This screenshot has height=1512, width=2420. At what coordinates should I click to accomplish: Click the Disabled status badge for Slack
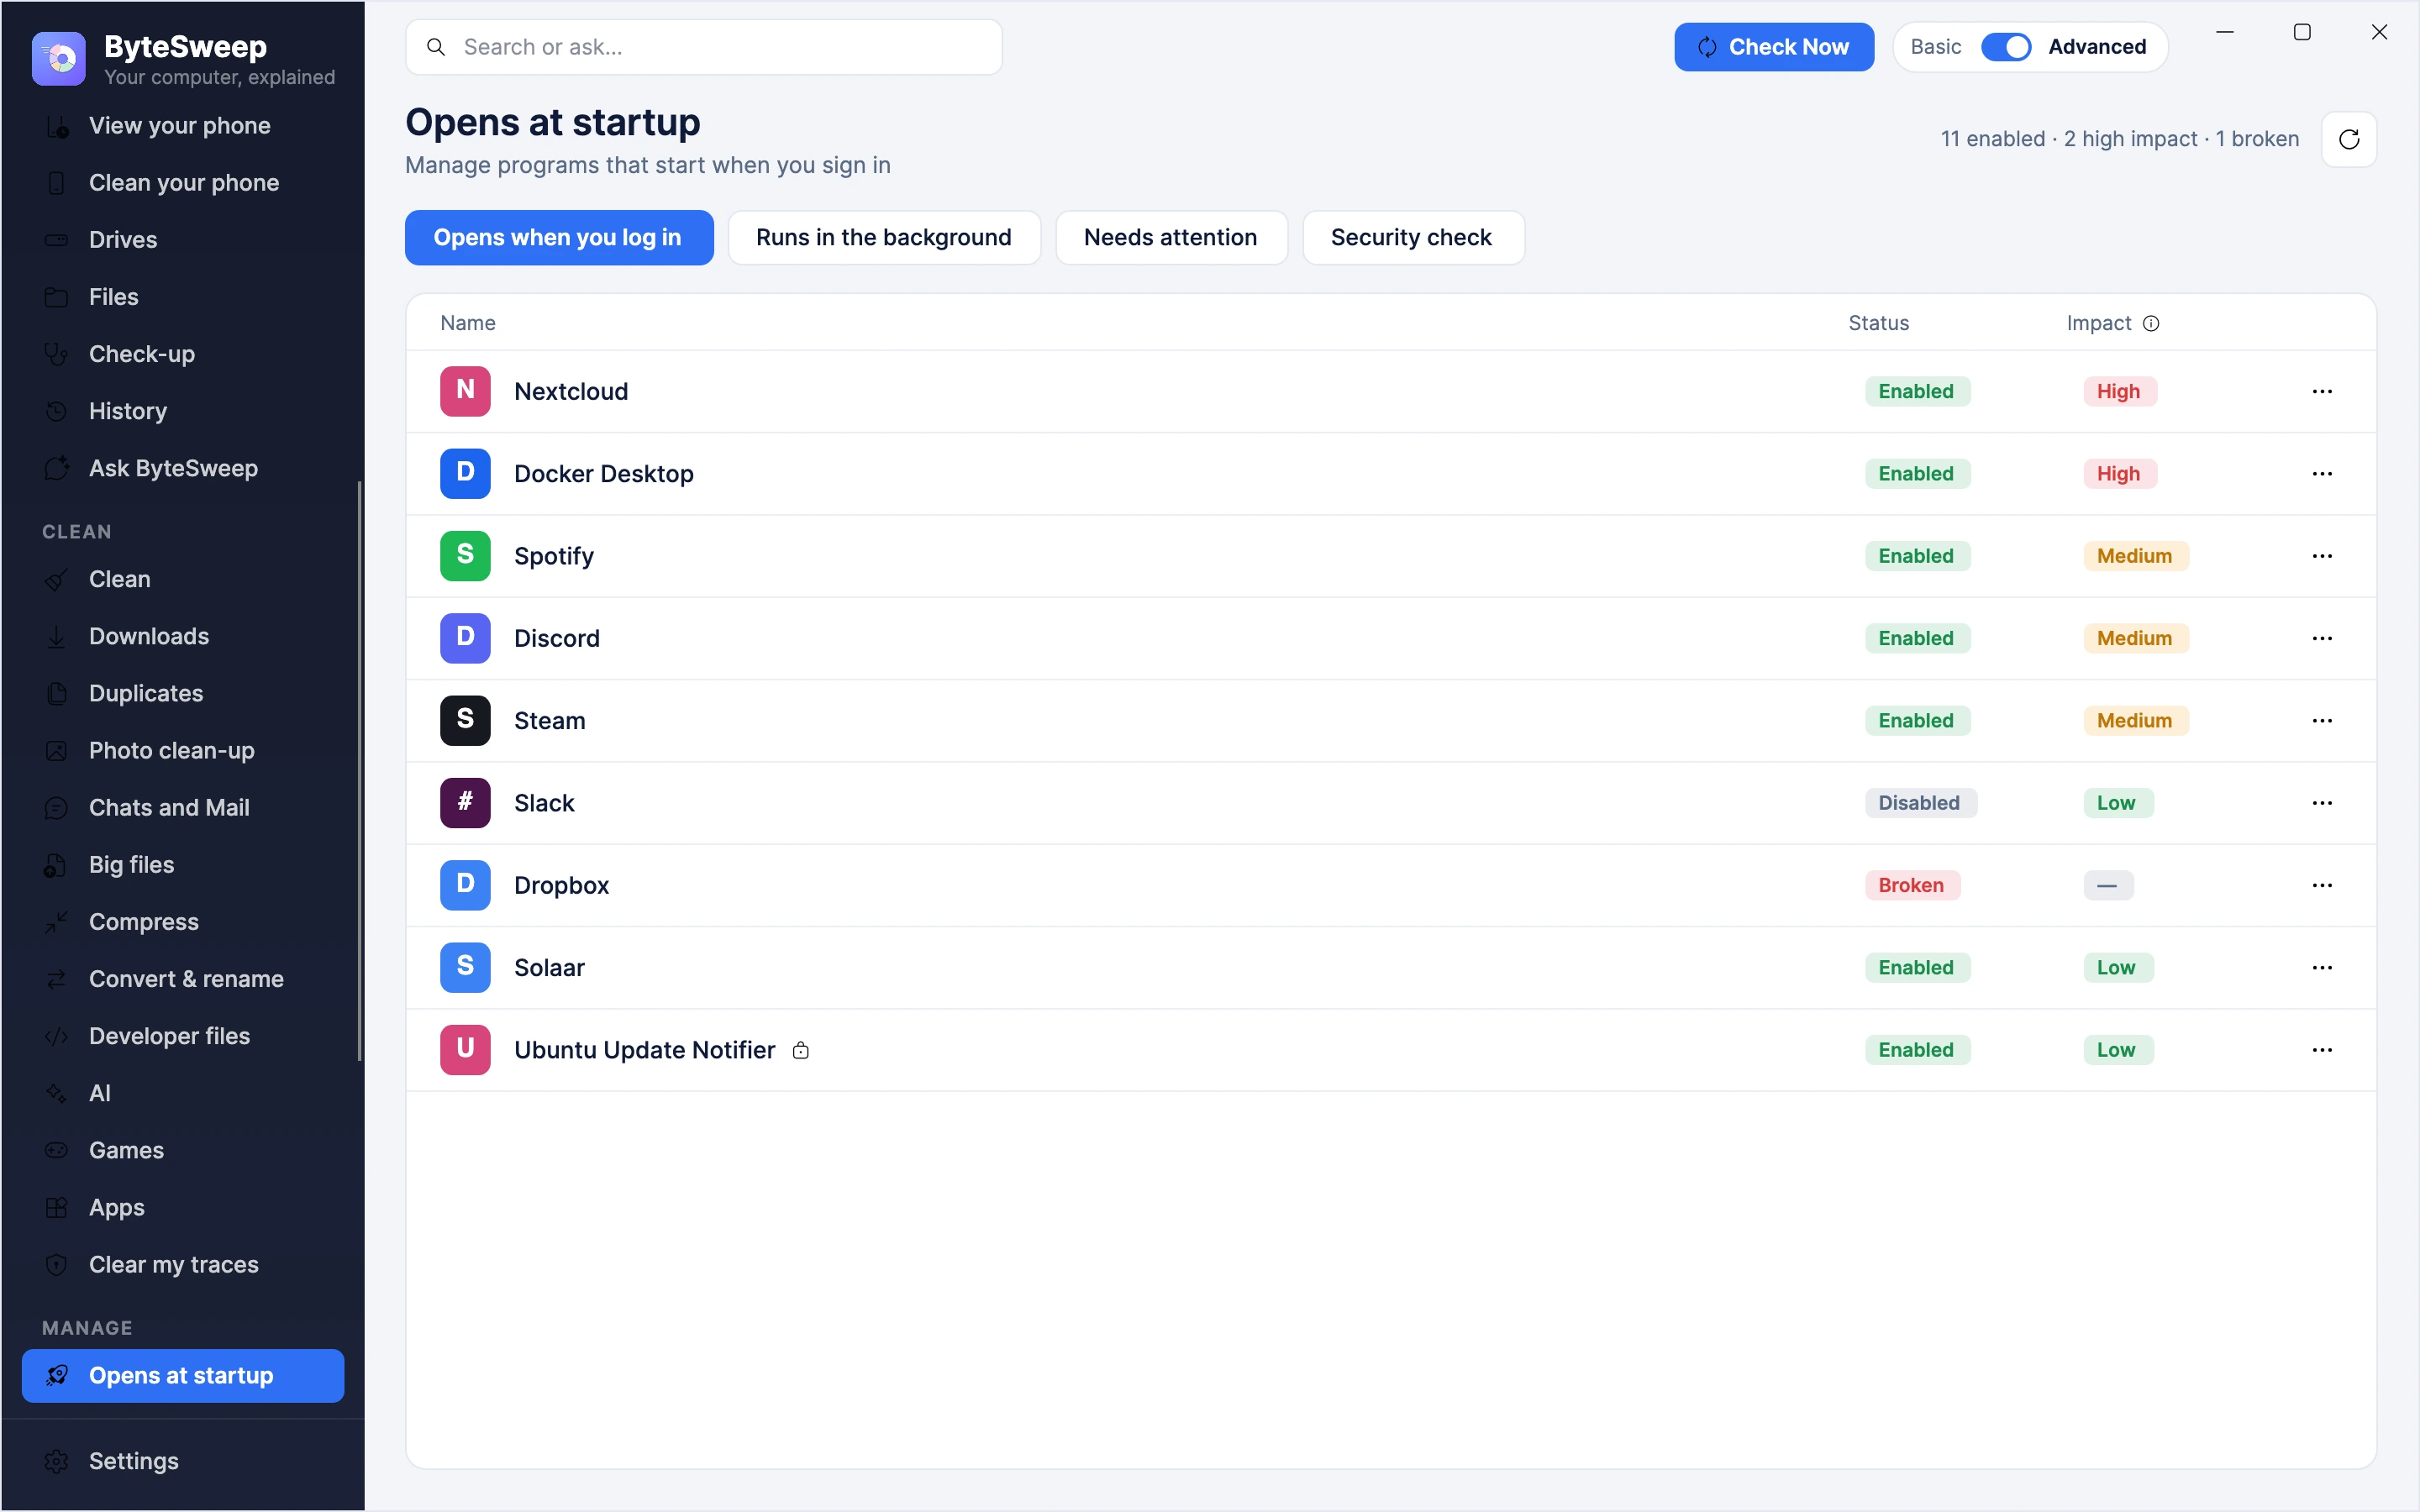(1919, 803)
